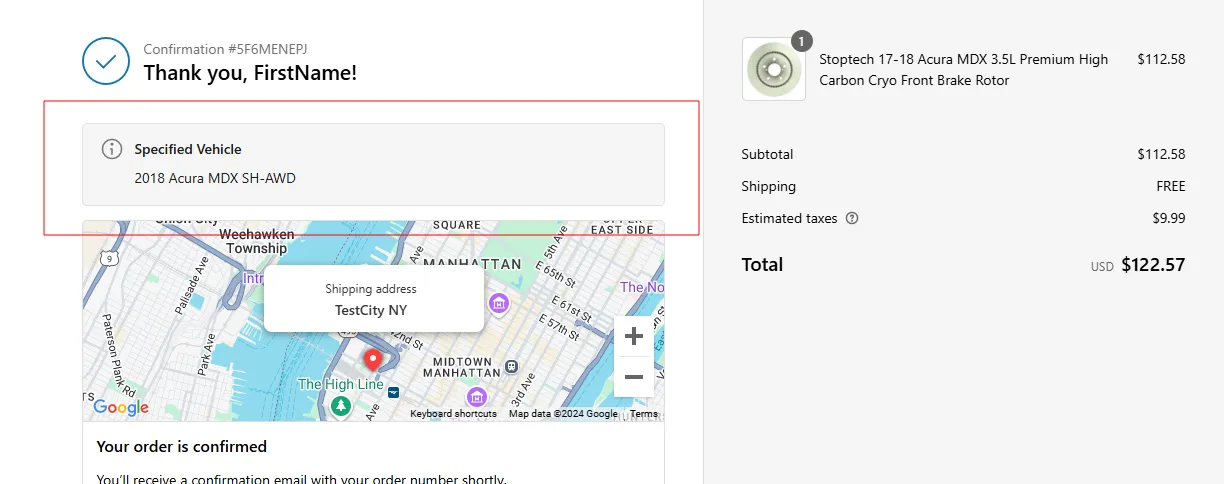Open the map Terms link
The height and width of the screenshot is (484, 1224).
click(643, 414)
